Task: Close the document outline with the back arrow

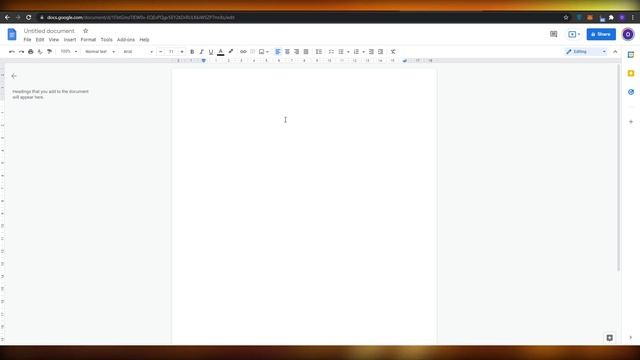Action: [14, 76]
